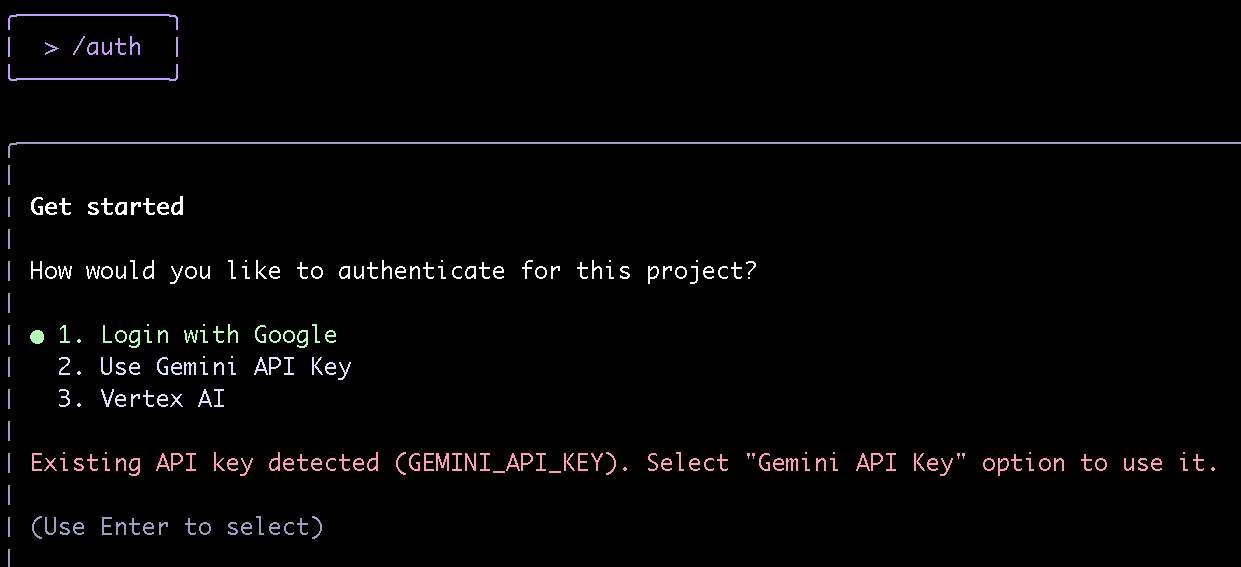Click the ">" prompt symbol before /auth
Viewport: 1241px width, 567px height.
point(51,47)
